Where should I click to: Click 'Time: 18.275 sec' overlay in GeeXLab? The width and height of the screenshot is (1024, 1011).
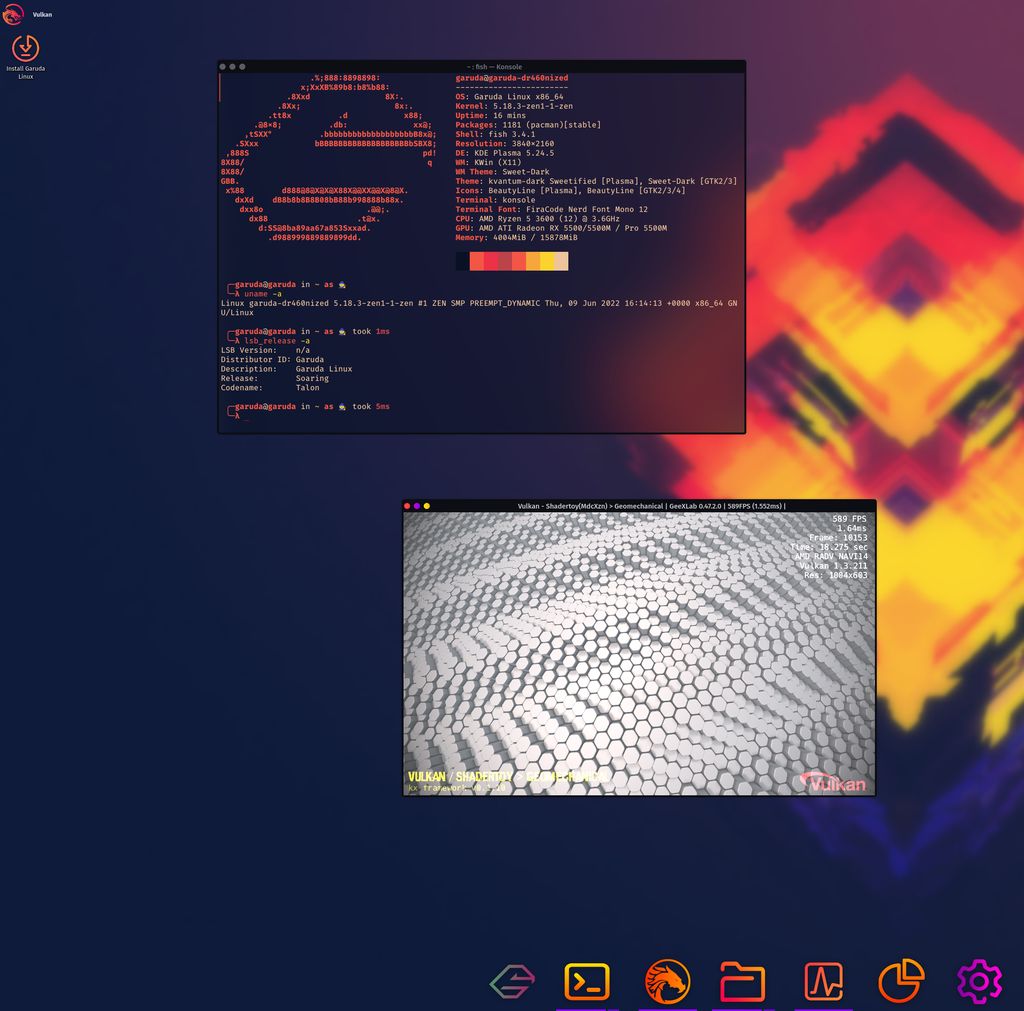pyautogui.click(x=829, y=547)
